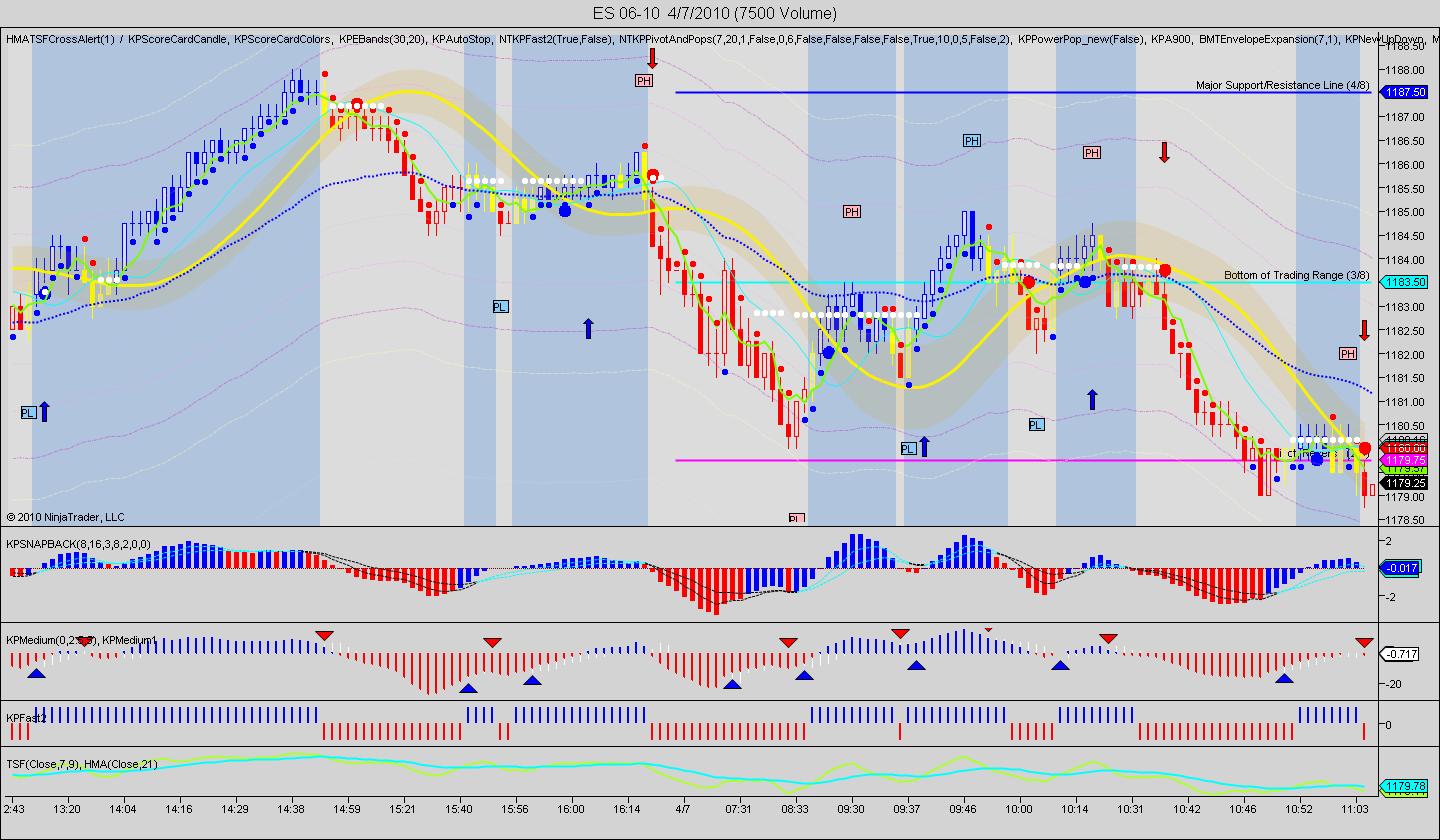Click the blue up arrow right of the 09:37 PL label
The image size is (1440, 840).
[x=924, y=446]
